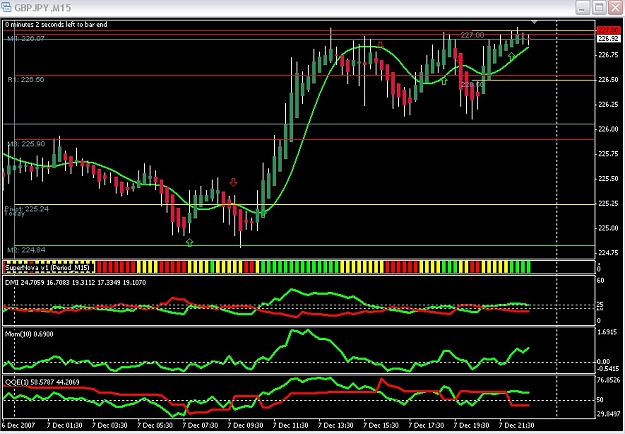Click 225.50 on the price axis

point(608,179)
